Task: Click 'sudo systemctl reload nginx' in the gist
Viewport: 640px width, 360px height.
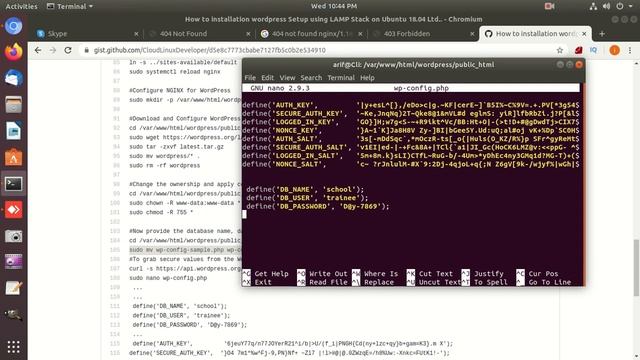Action: point(175,72)
